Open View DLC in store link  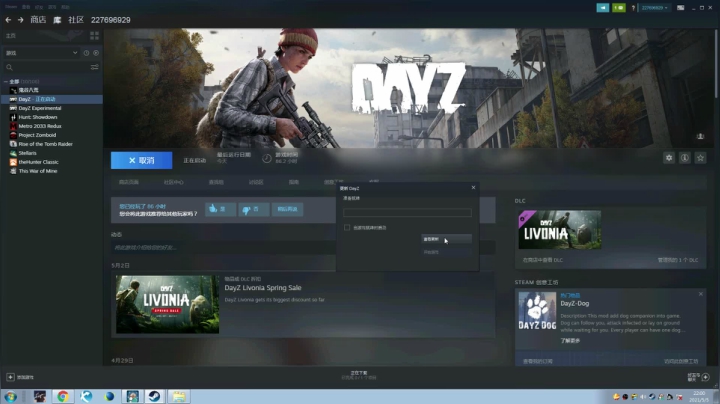(543, 260)
